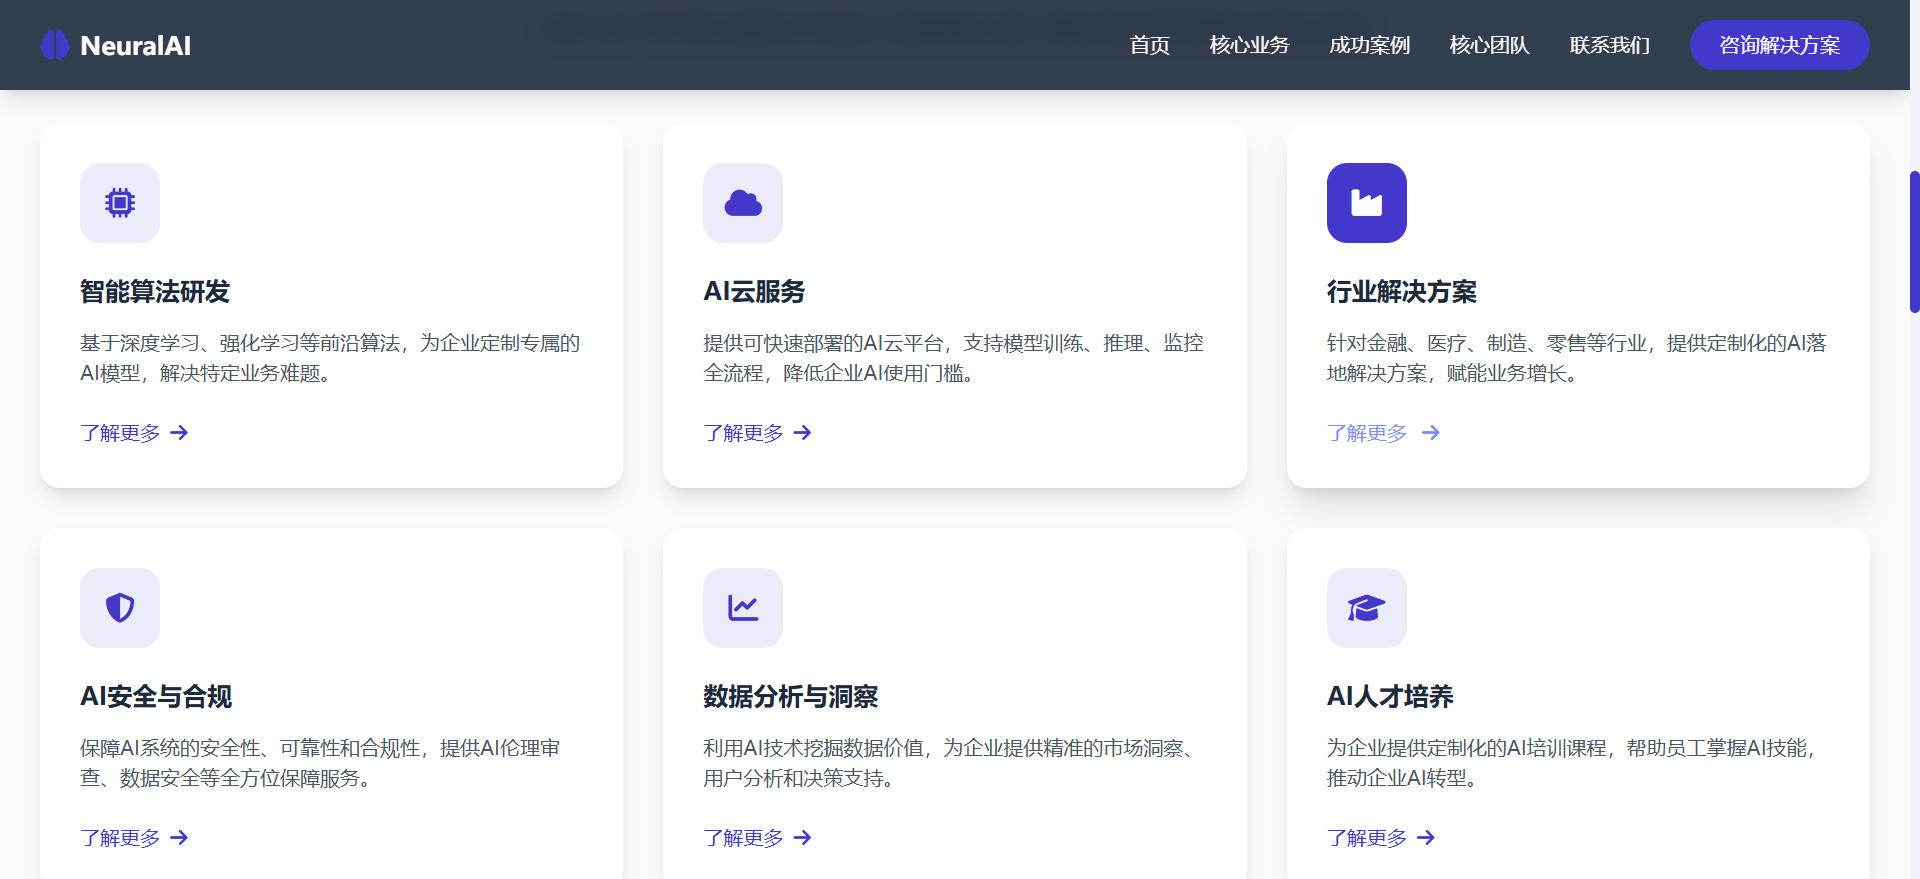Click the factory icon for 行业解决方案
Viewport: 1920px width, 879px height.
click(1366, 203)
